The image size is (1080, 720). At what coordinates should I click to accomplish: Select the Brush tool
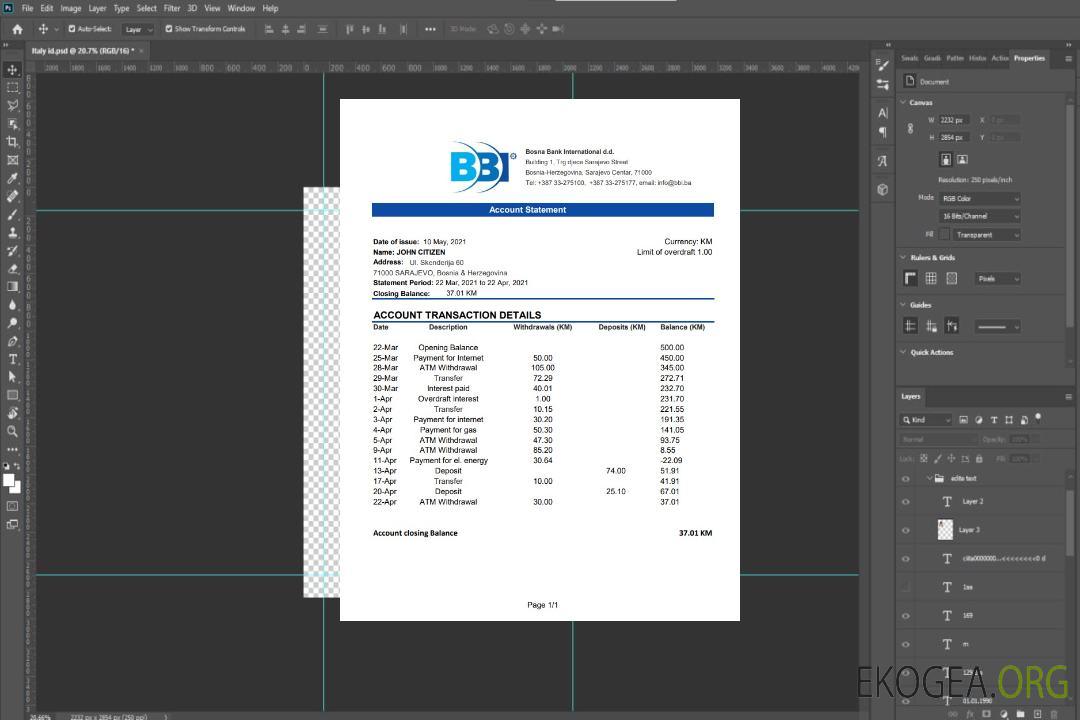[x=12, y=214]
